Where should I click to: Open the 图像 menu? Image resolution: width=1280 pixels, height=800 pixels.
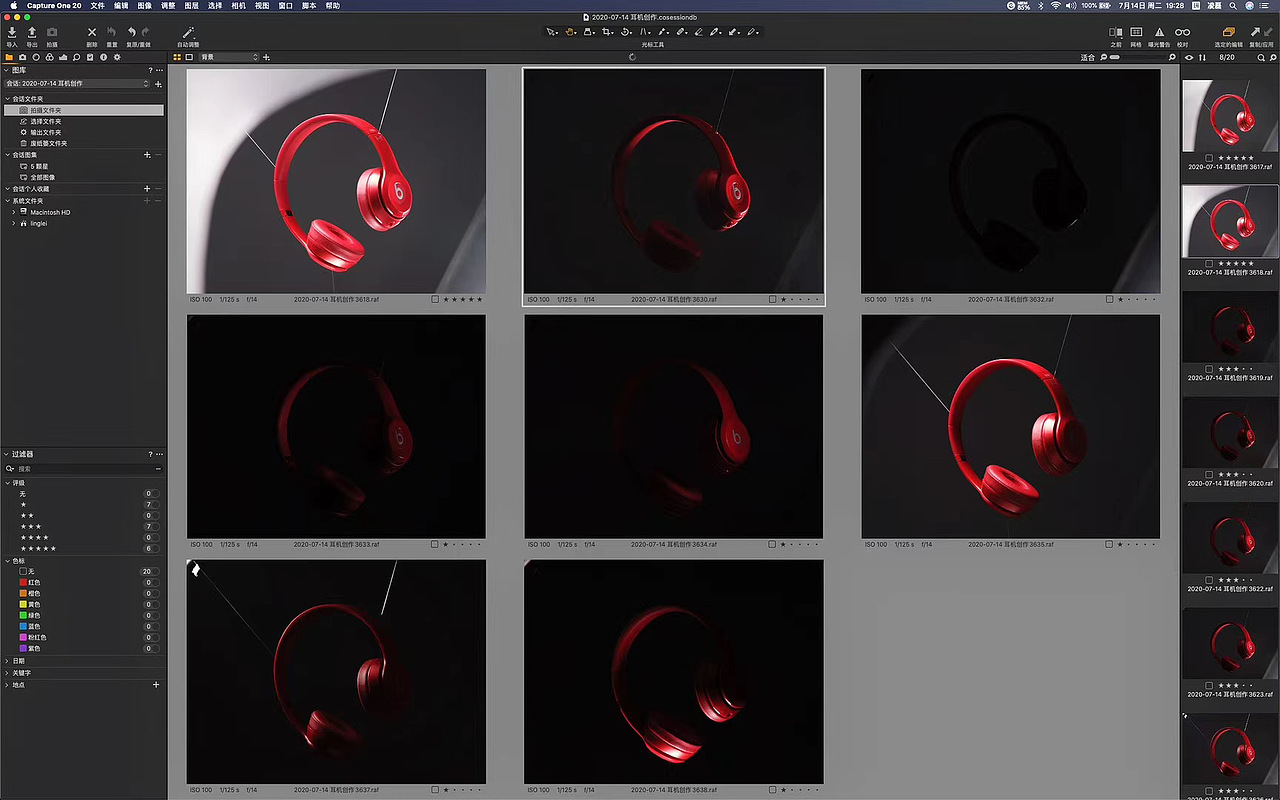(x=145, y=6)
